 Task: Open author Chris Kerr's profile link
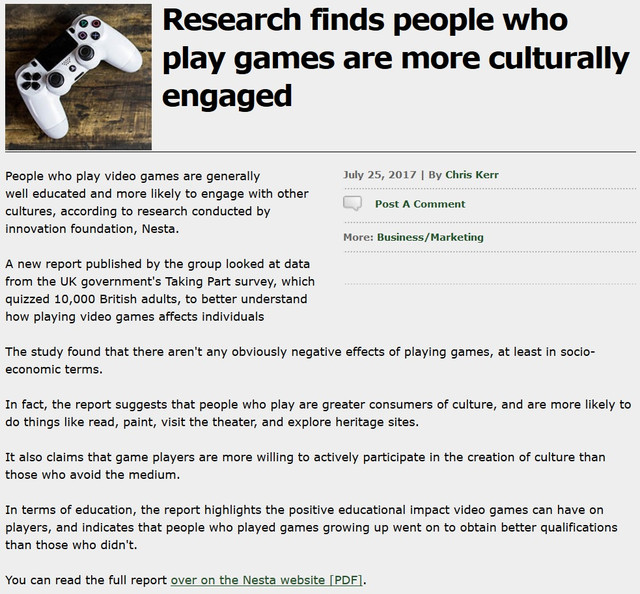click(472, 175)
